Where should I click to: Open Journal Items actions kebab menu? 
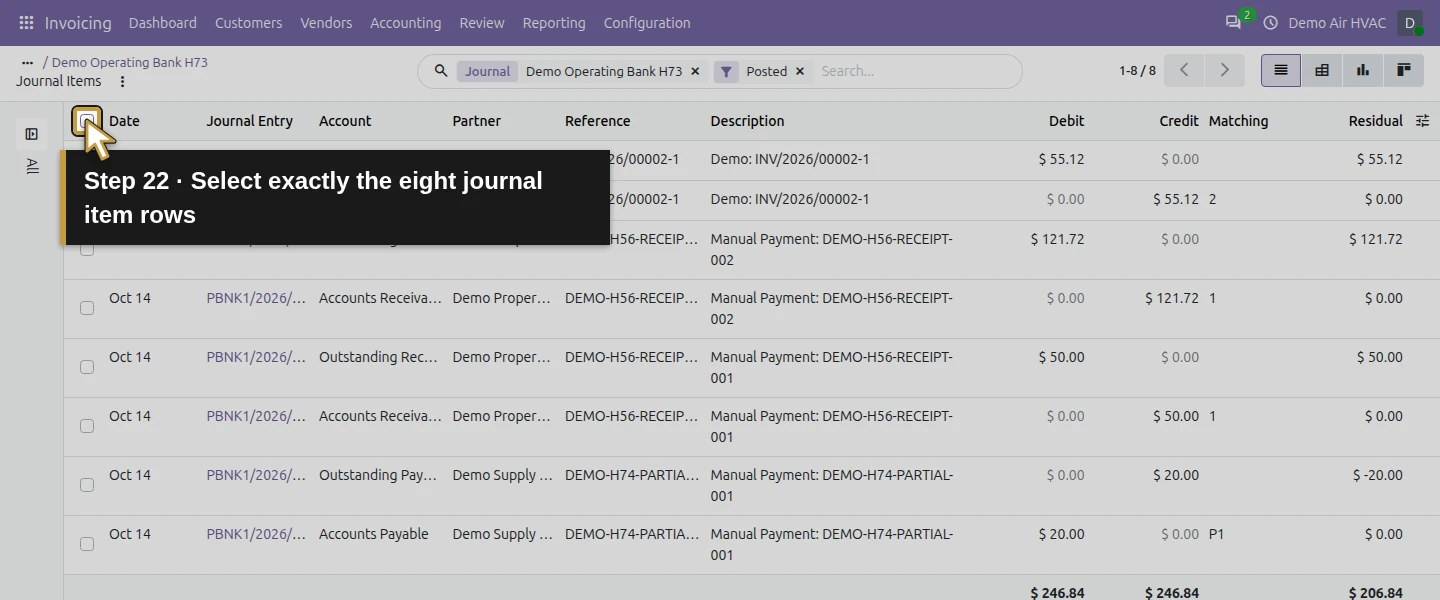coord(122,82)
